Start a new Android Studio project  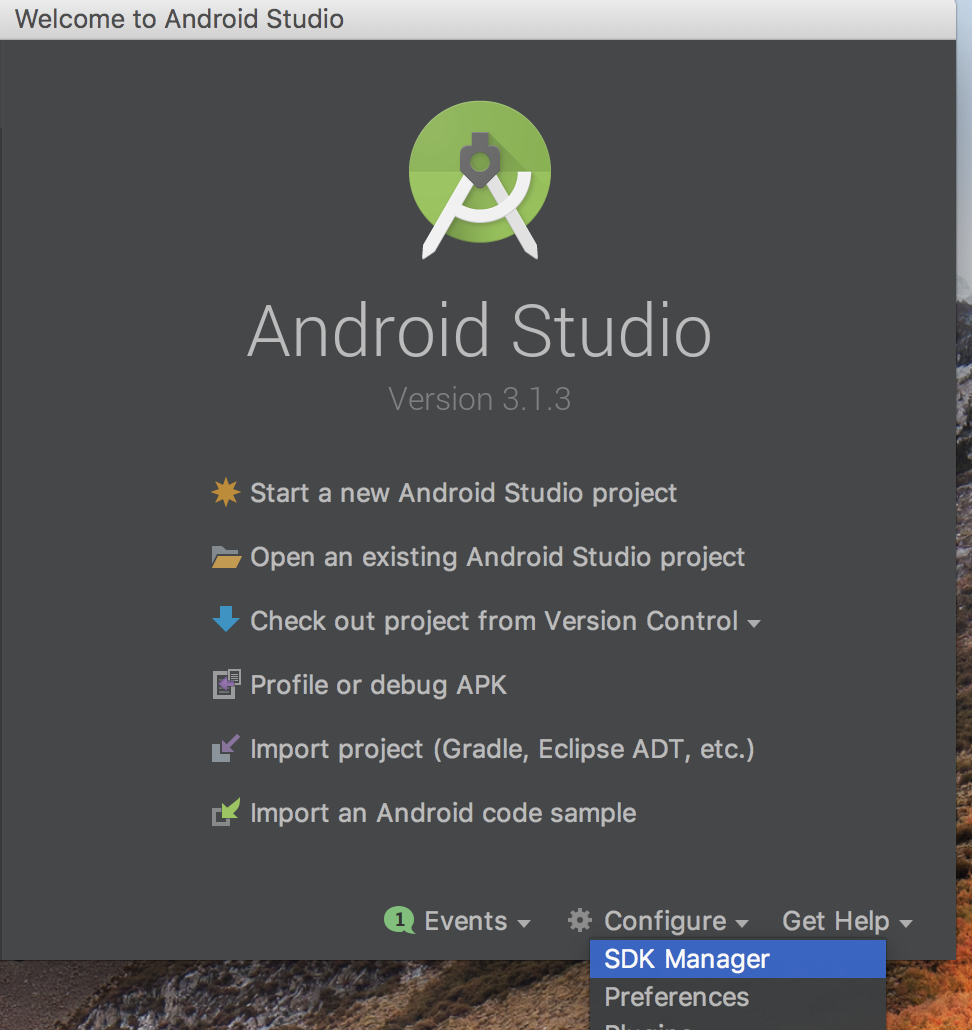(462, 492)
